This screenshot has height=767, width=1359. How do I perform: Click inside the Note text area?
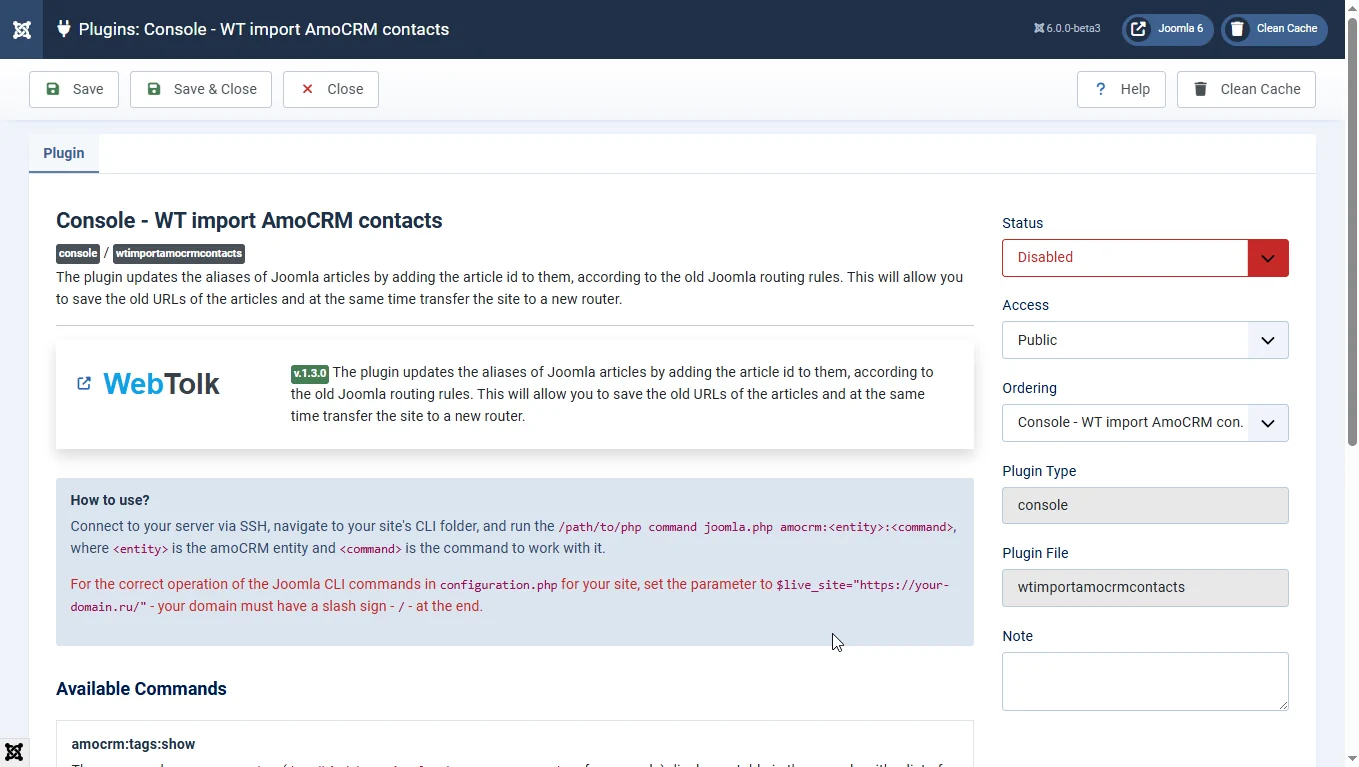(x=1144, y=681)
